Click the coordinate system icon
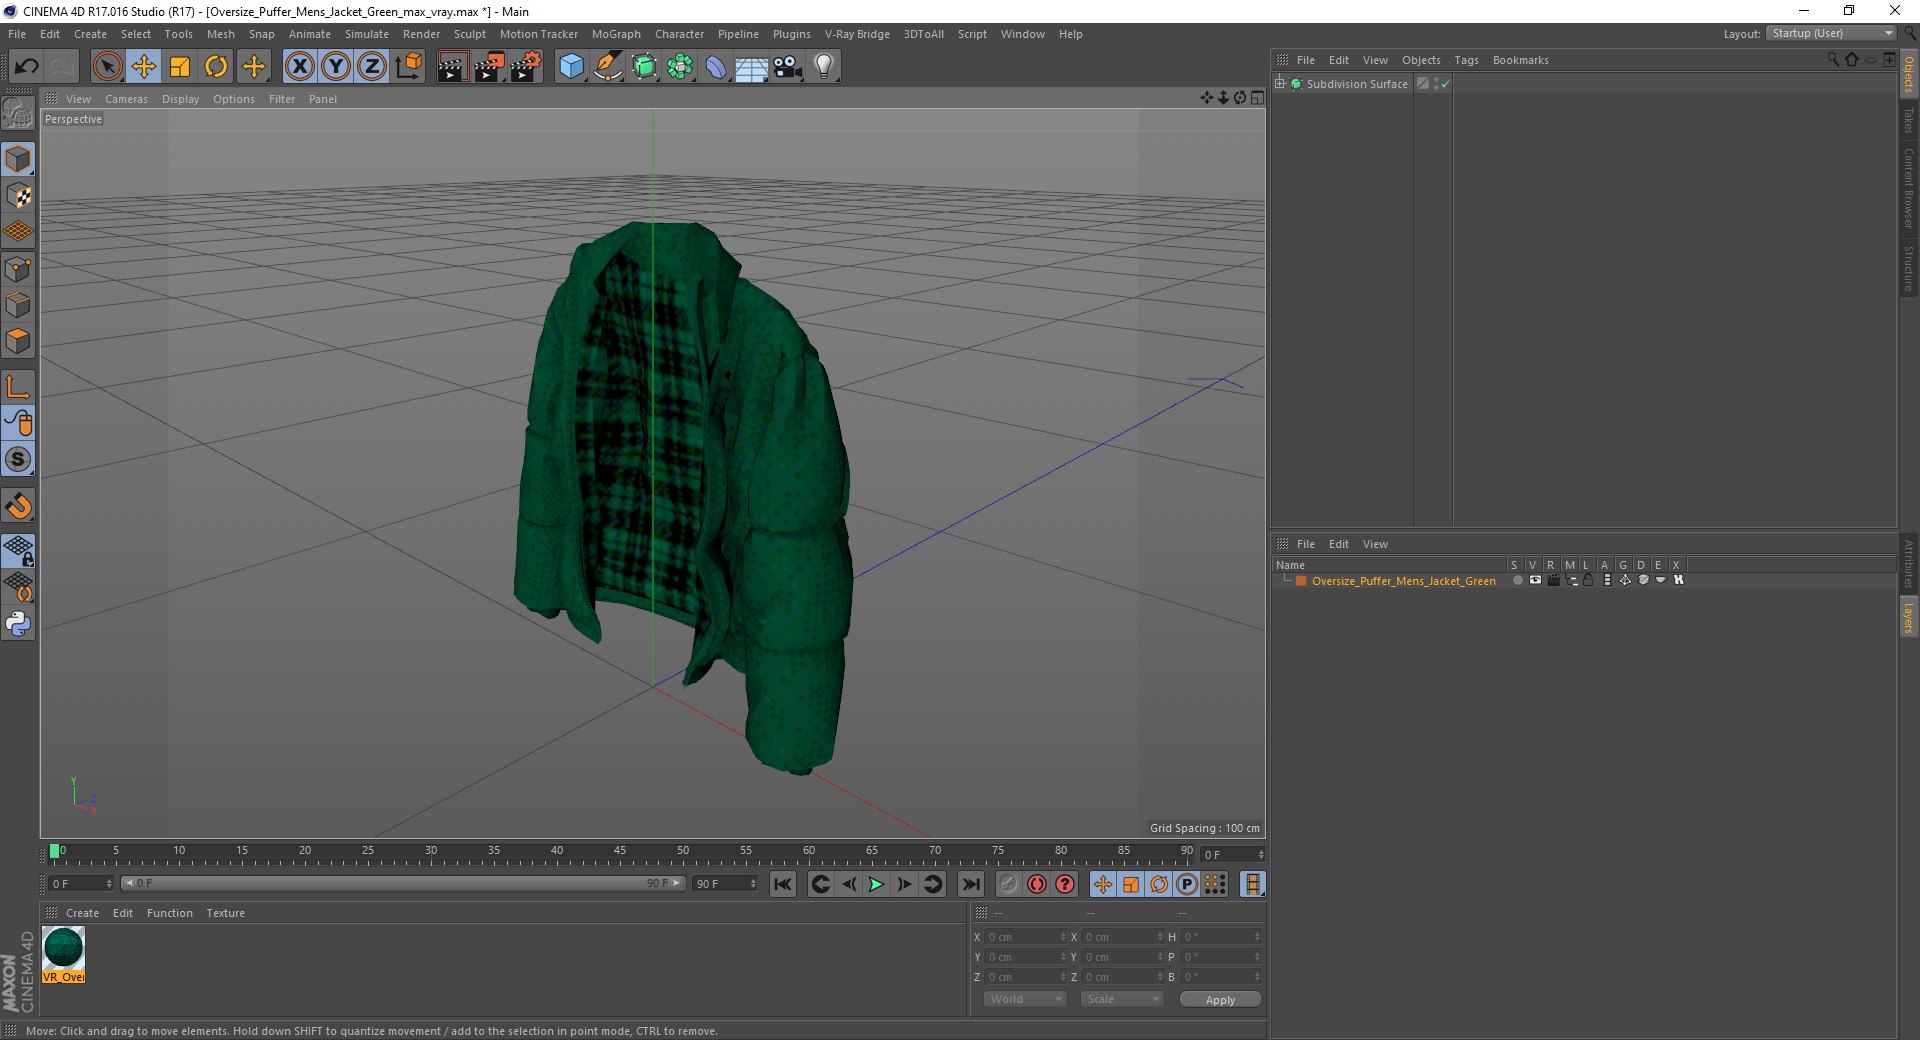 coord(409,66)
